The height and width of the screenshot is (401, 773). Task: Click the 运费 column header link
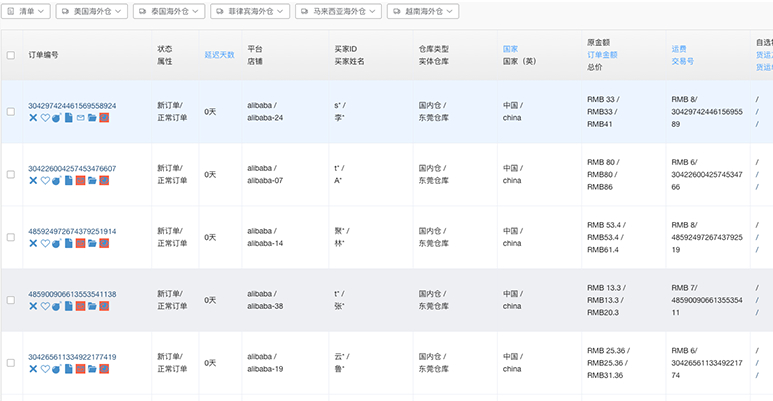[x=682, y=48]
